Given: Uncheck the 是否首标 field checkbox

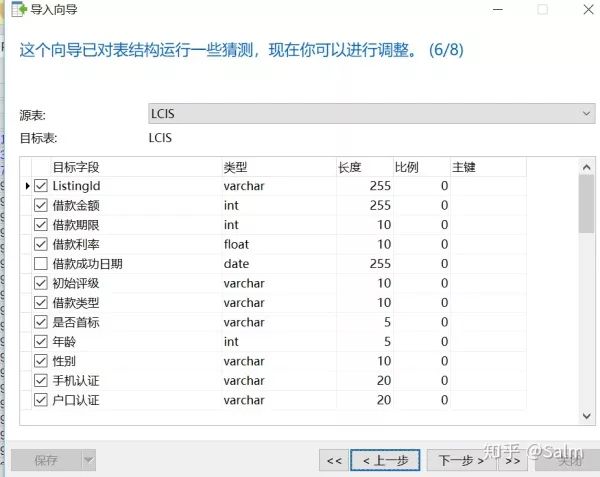Looking at the screenshot, I should tap(41, 322).
